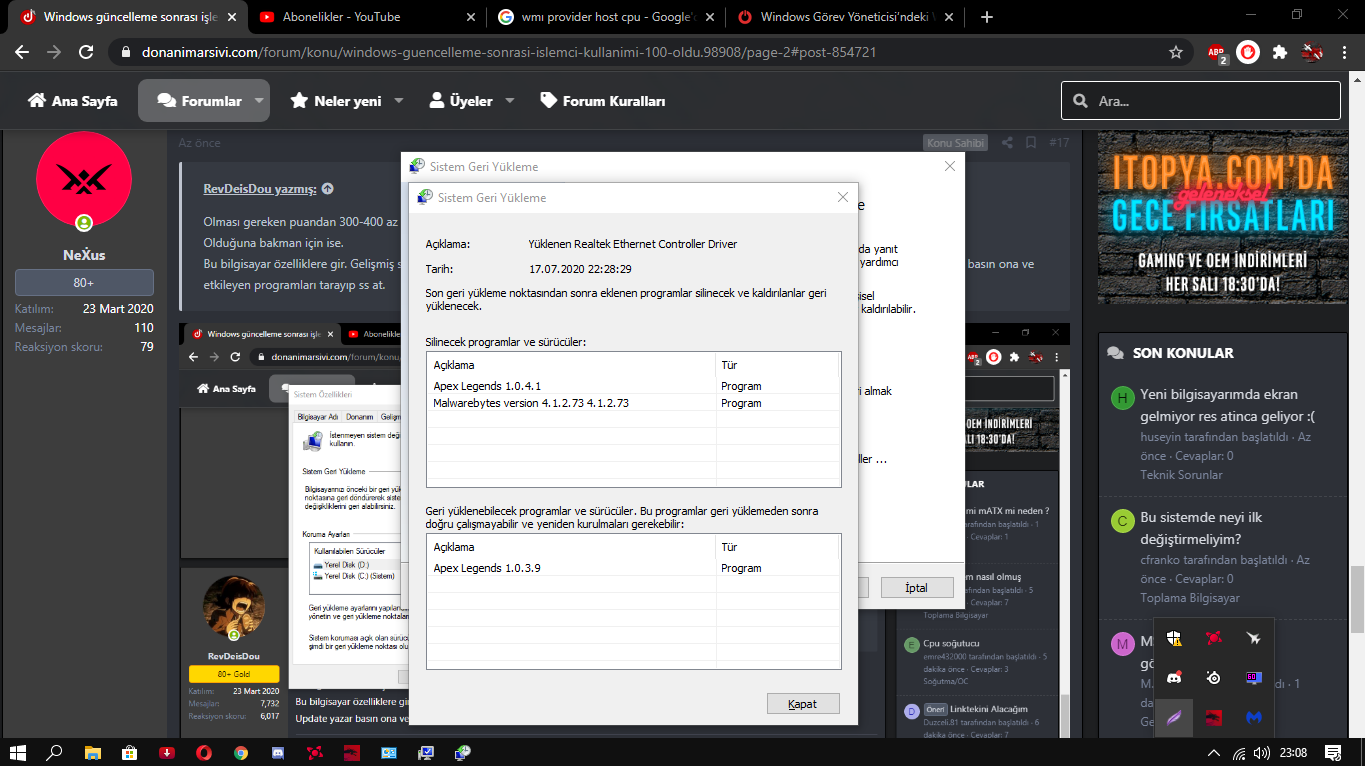
Task: Click the RevDeisDou avatar picture
Action: coord(233,607)
